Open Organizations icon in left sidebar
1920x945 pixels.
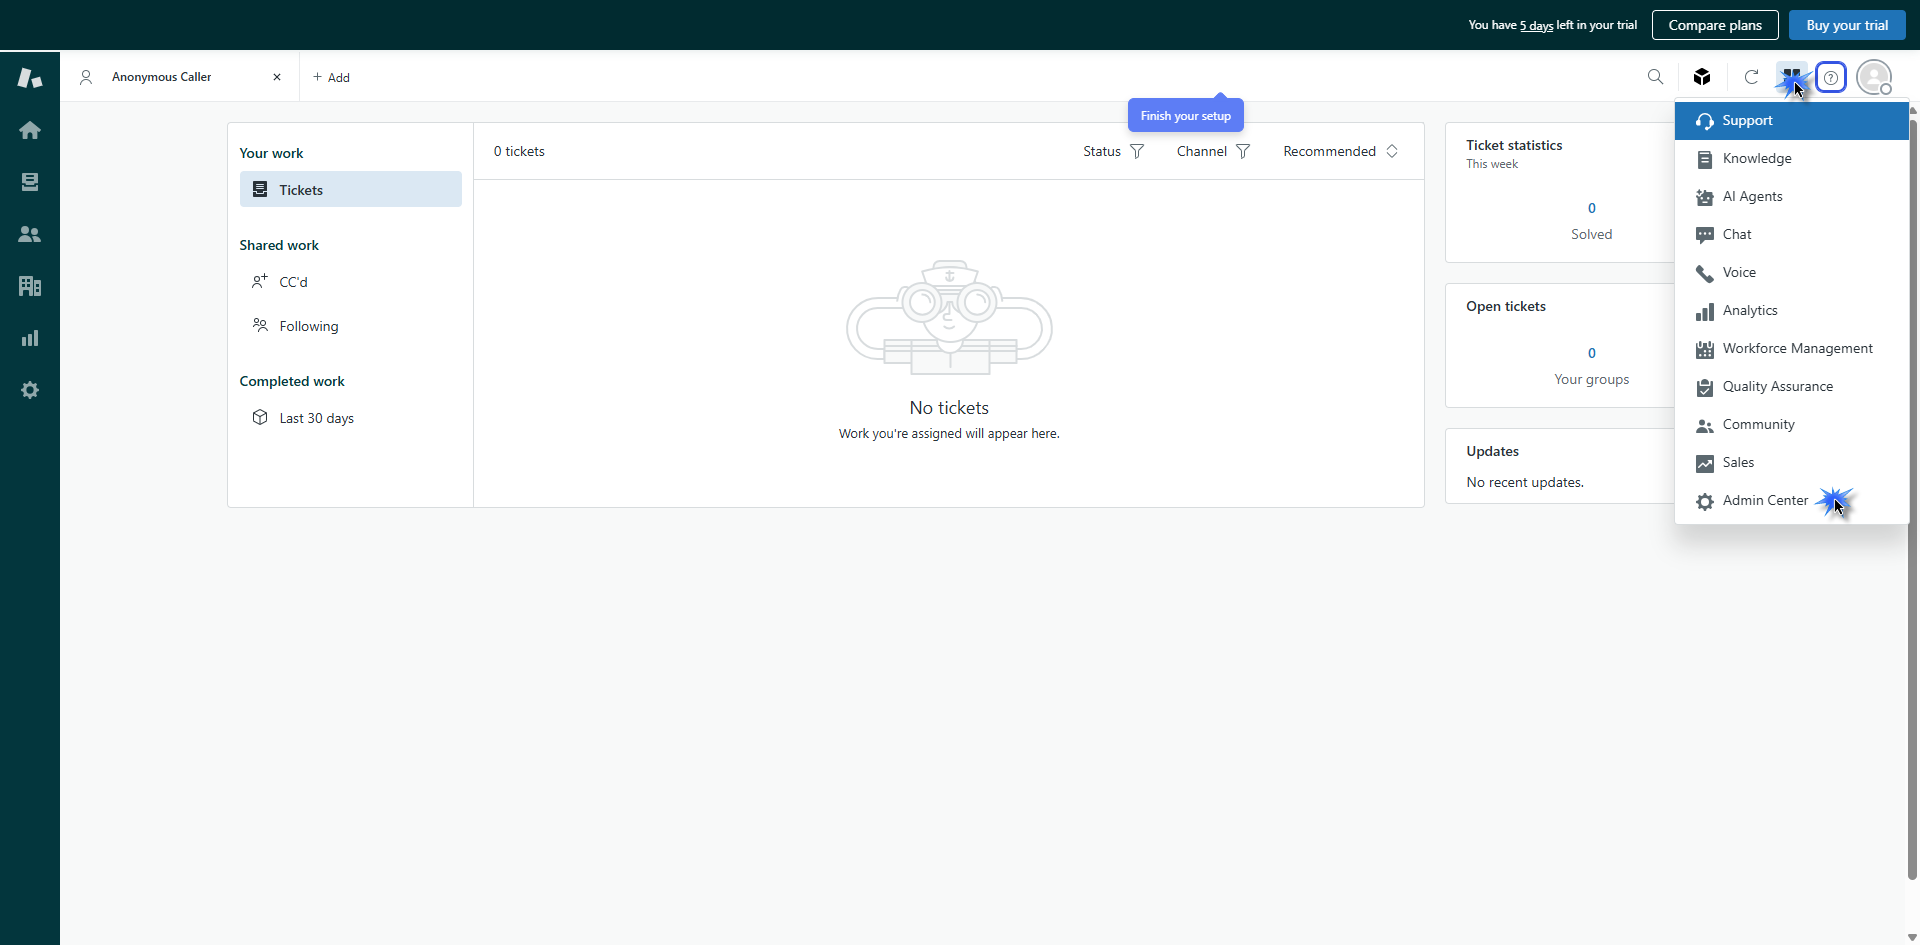(x=30, y=286)
